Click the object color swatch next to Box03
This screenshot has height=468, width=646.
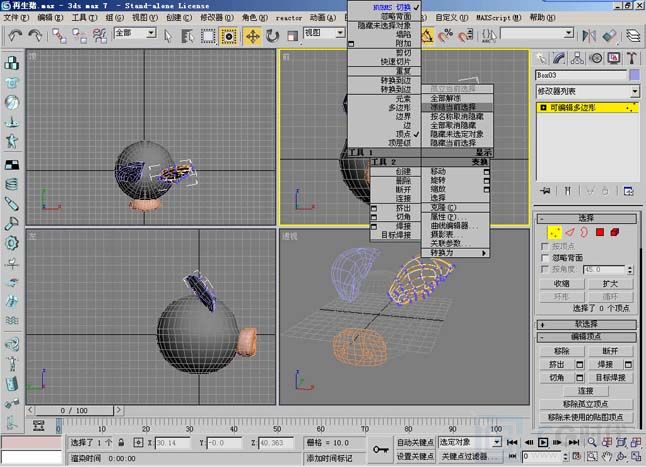click(634, 75)
